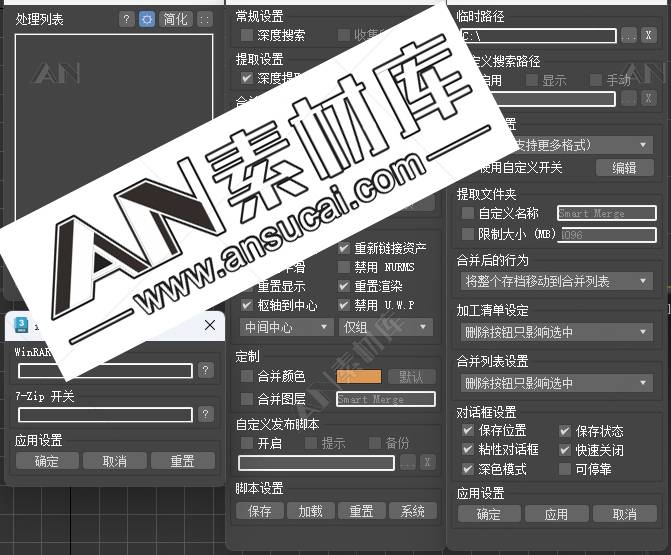Open the dropdown under 合并列表设置
The image size is (671, 555).
click(x=557, y=383)
